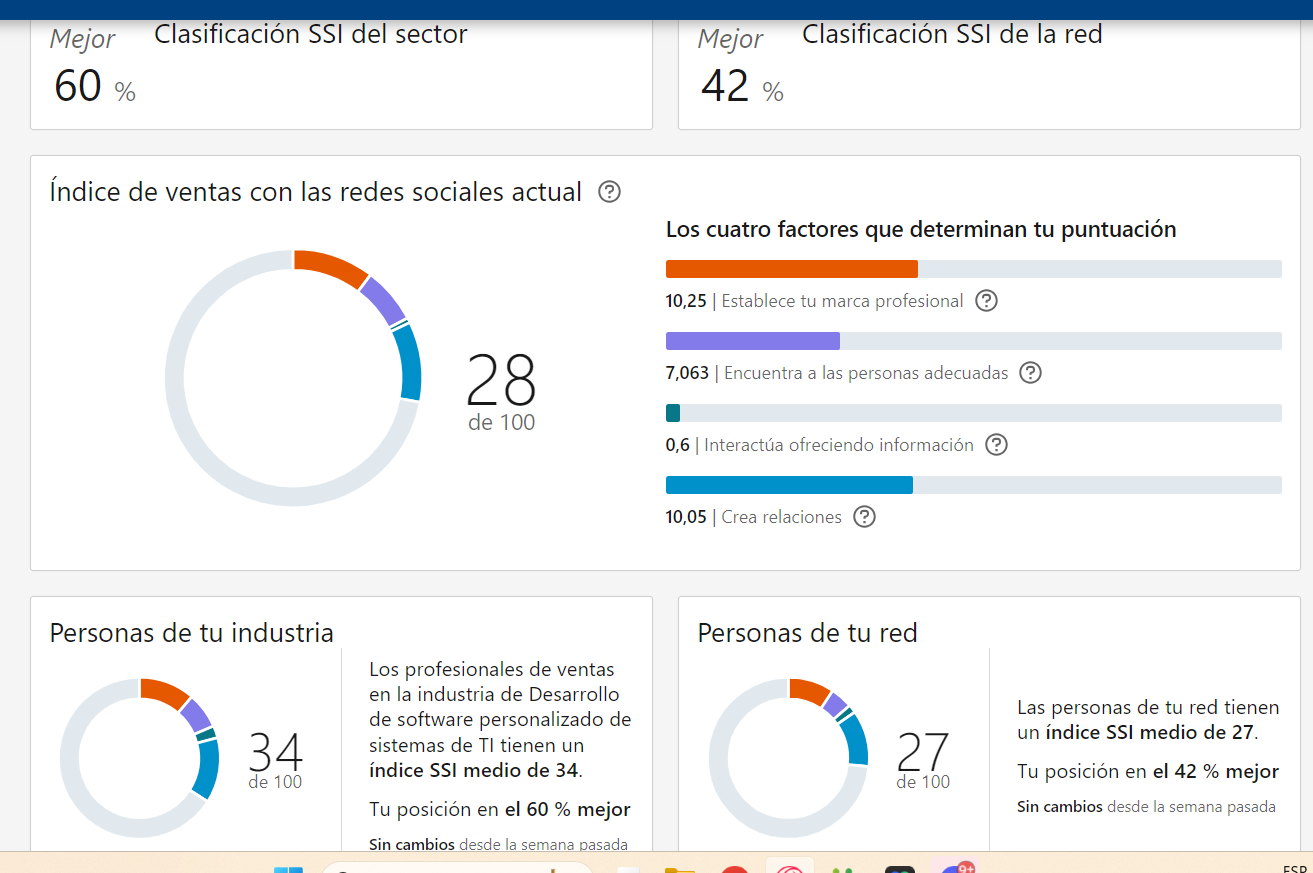Viewport: 1313px width, 873px height.
Task: Click the large donut chart showing 28
Action: [x=293, y=377]
